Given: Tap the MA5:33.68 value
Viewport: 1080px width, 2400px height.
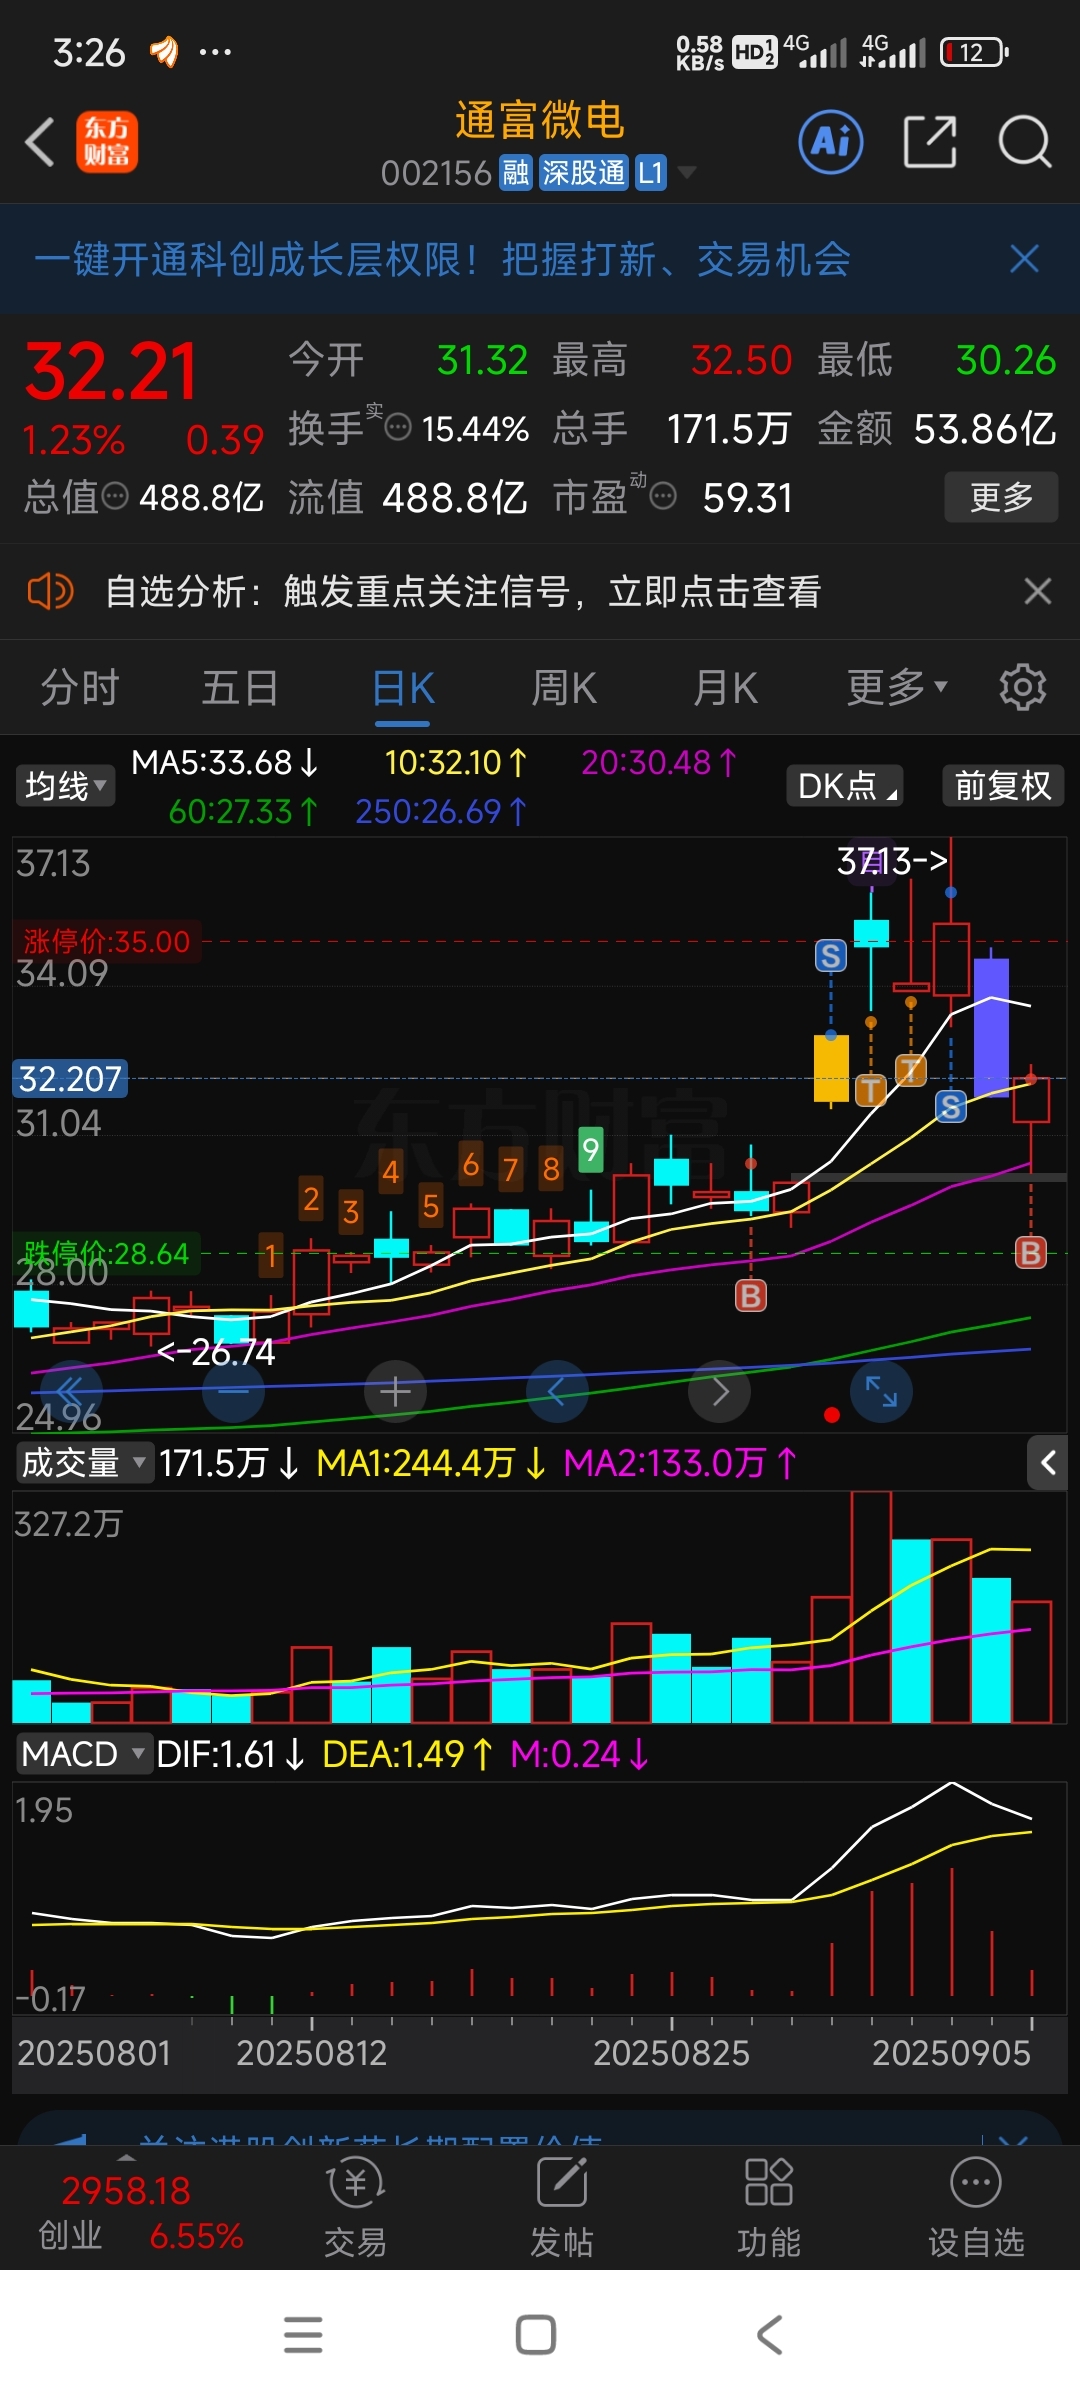Looking at the screenshot, I should 225,763.
